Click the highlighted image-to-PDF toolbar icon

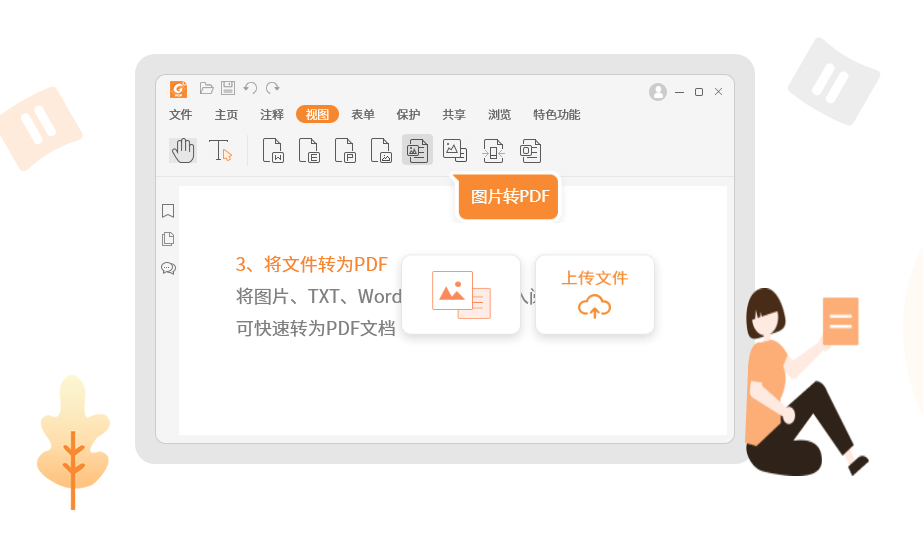(x=417, y=150)
